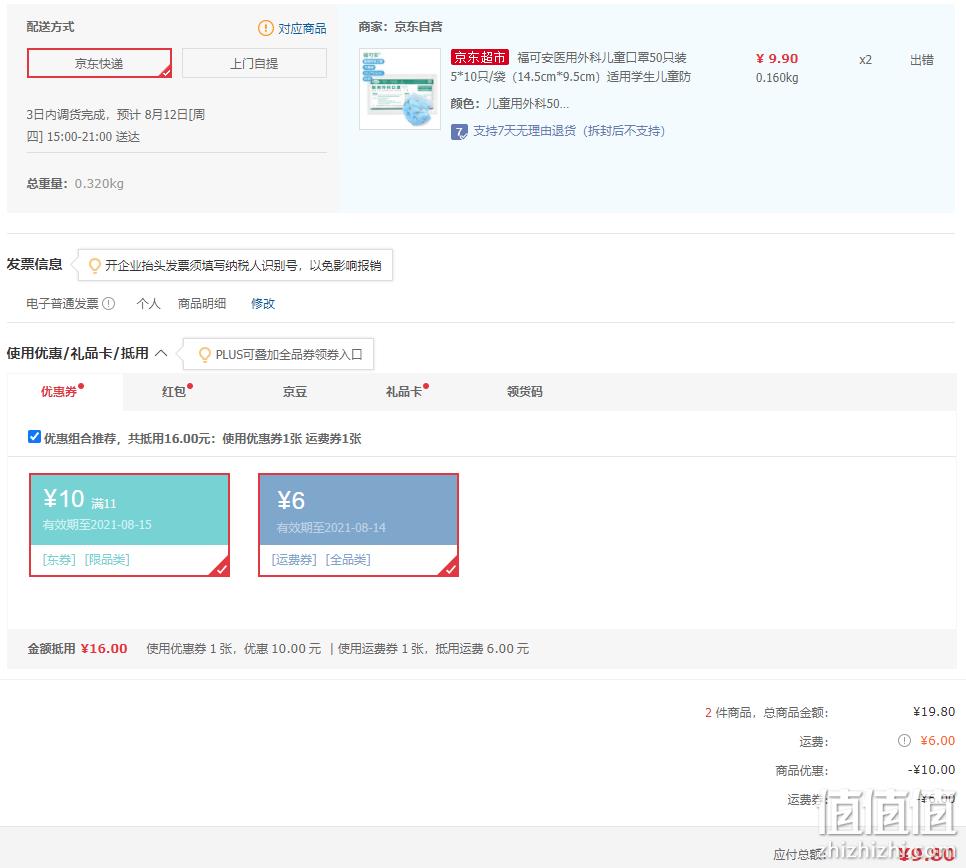Collapse the 使用优惠/礼品卡/抵用 section
The width and height of the screenshot is (966, 868).
pyautogui.click(x=161, y=353)
